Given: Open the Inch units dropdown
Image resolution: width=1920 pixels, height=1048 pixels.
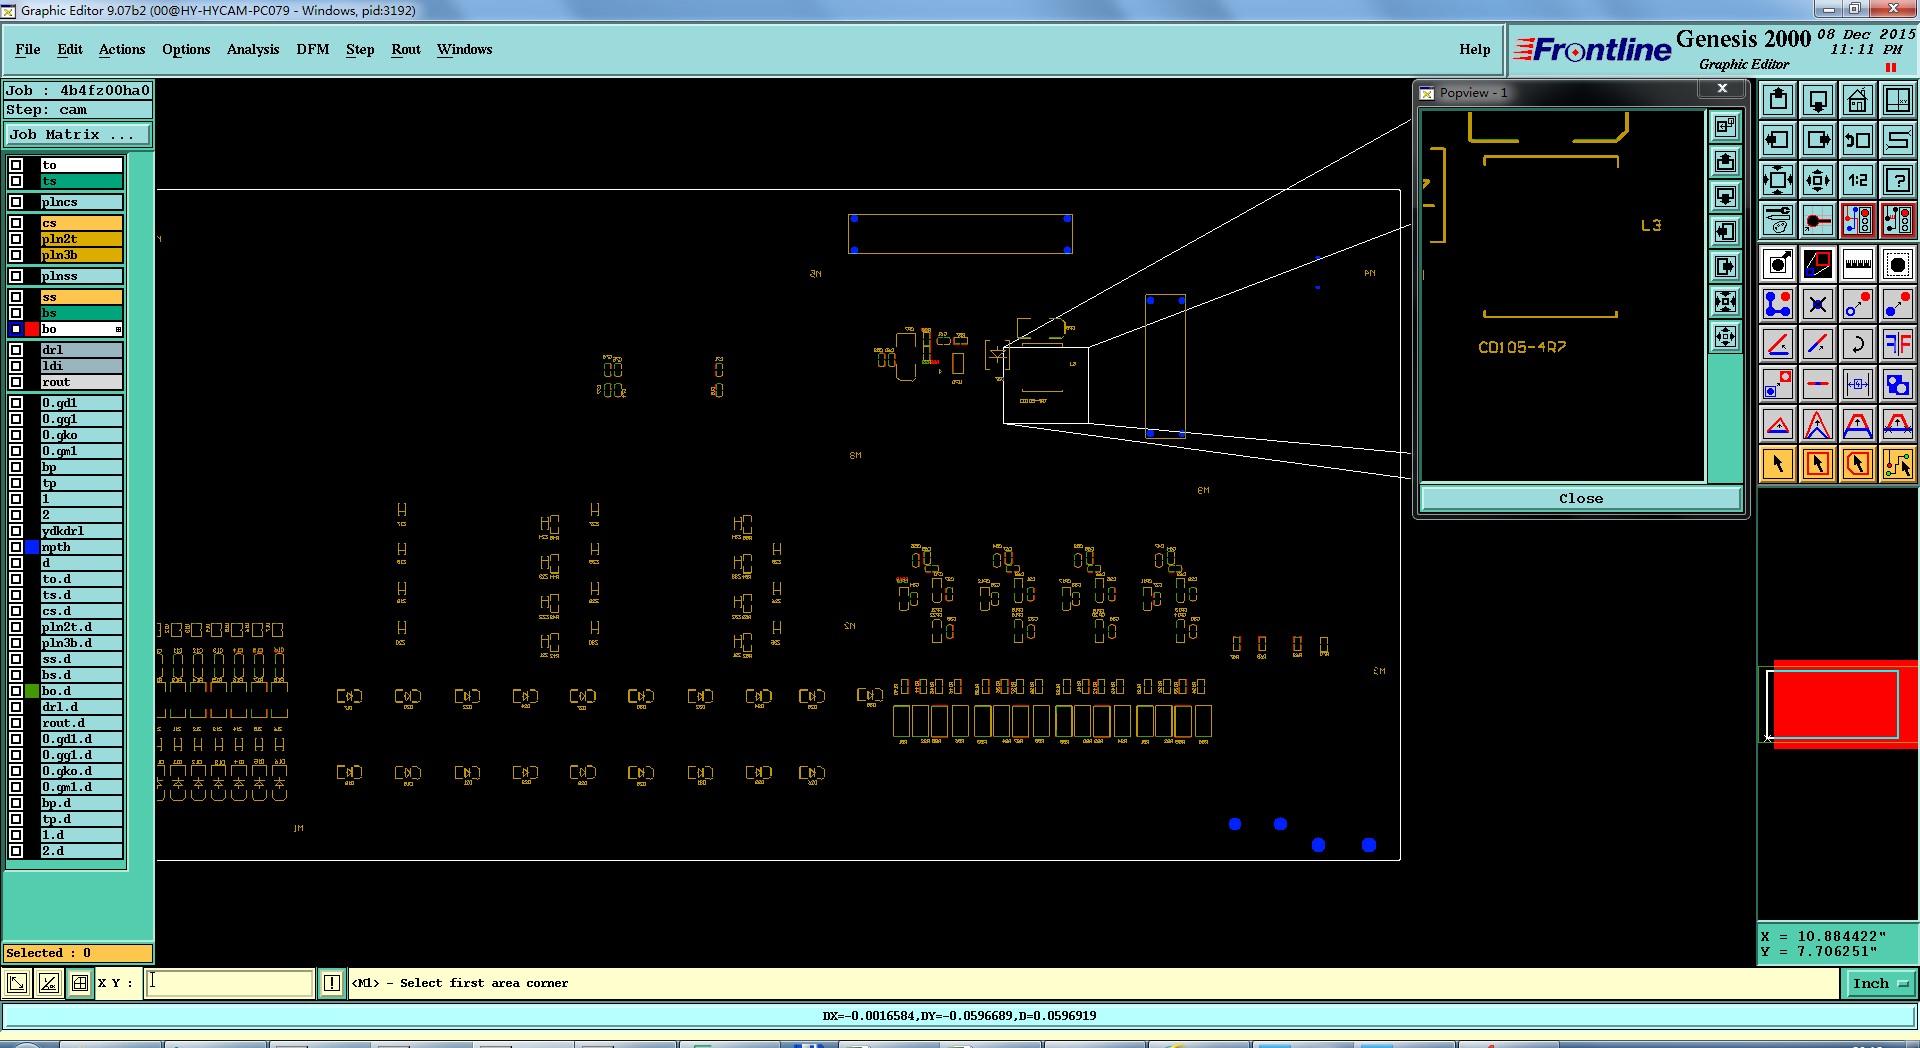Looking at the screenshot, I should tap(1880, 984).
